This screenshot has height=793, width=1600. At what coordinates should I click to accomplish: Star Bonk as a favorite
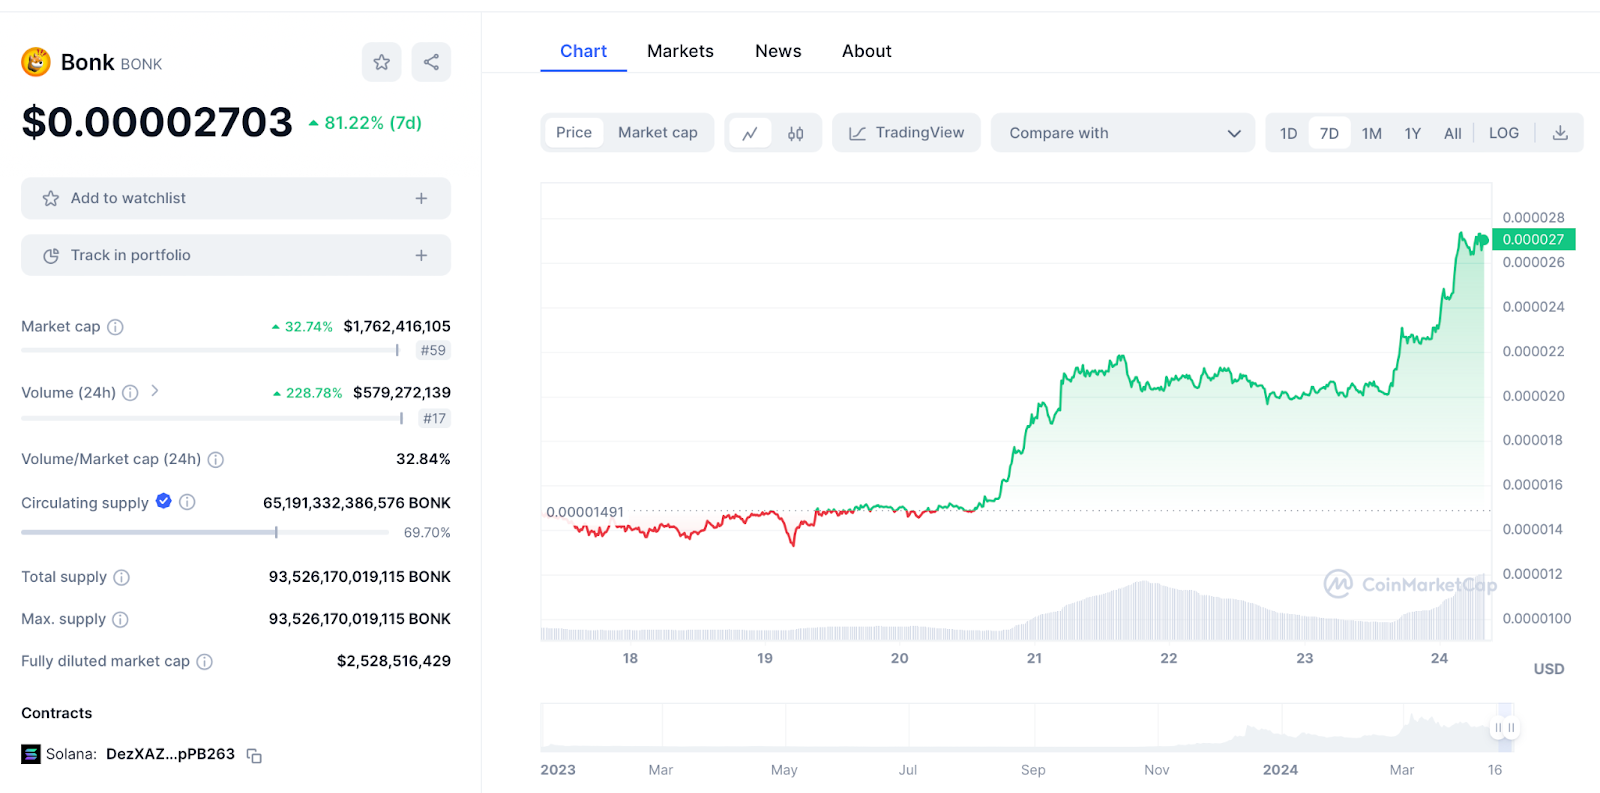click(x=382, y=62)
